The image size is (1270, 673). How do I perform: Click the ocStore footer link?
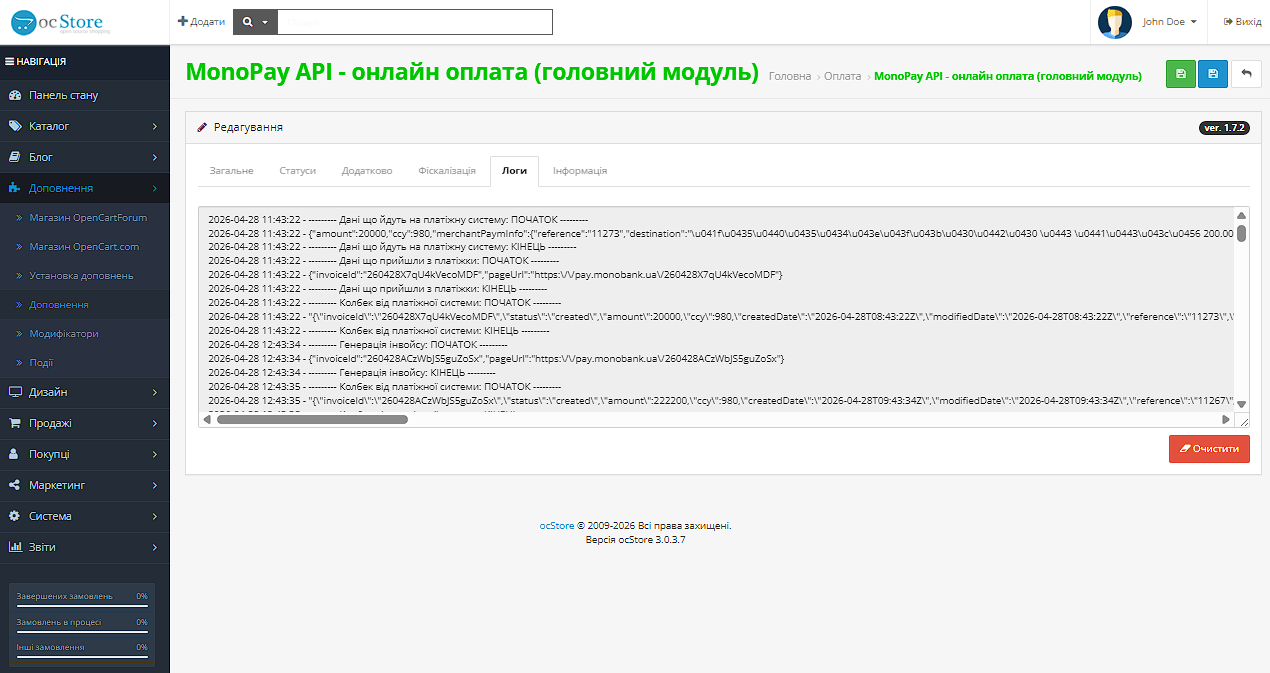[557, 525]
